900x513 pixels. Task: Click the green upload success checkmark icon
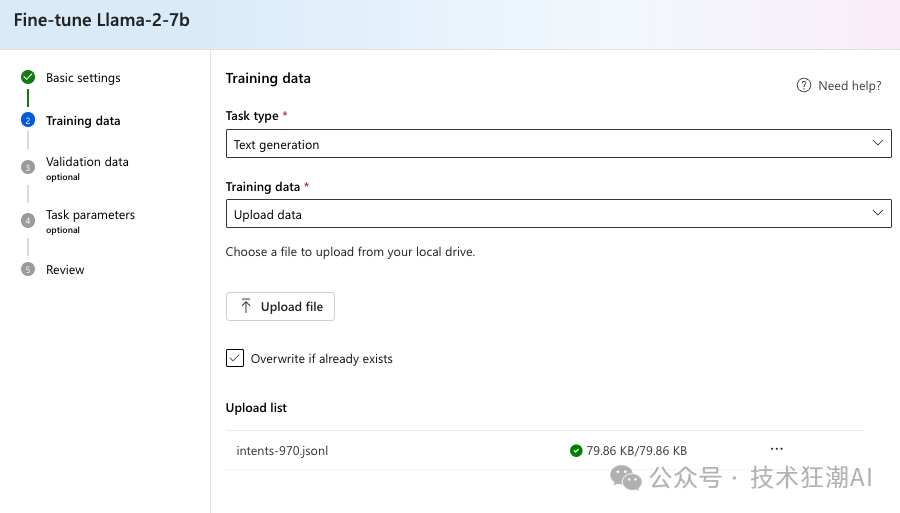pyautogui.click(x=576, y=450)
